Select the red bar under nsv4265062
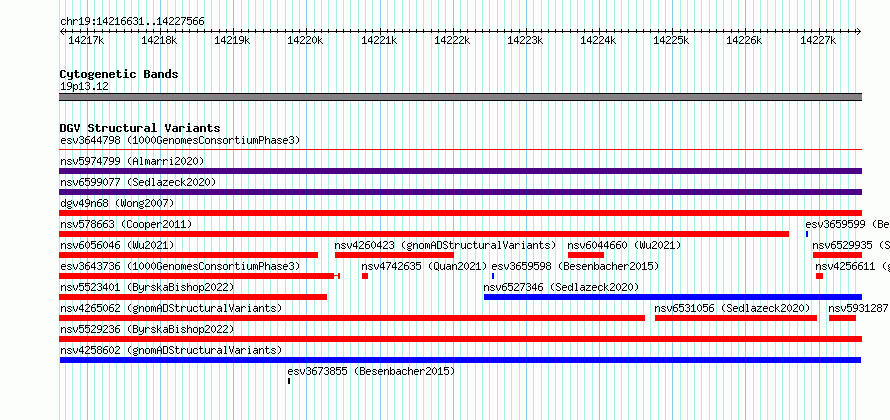Viewport: 890px width, 420px height. point(352,318)
